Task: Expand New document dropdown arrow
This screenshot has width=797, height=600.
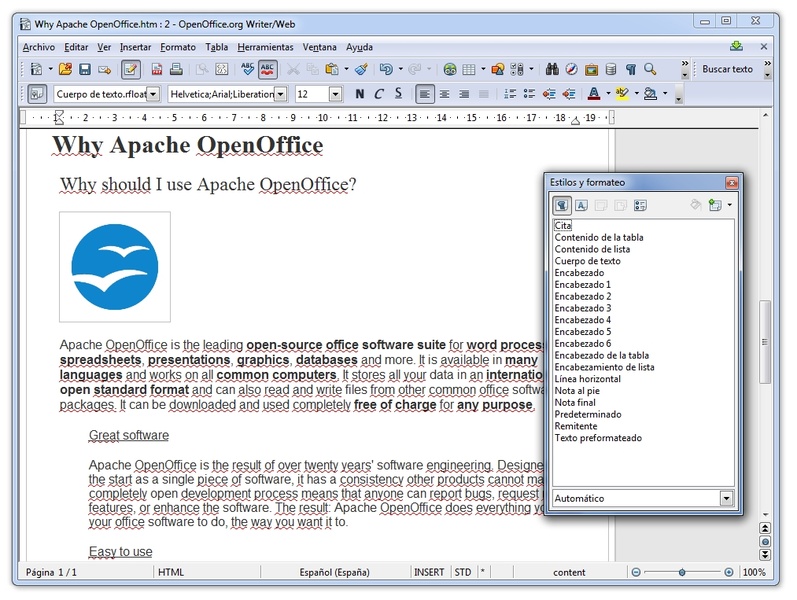Action: tap(50, 69)
